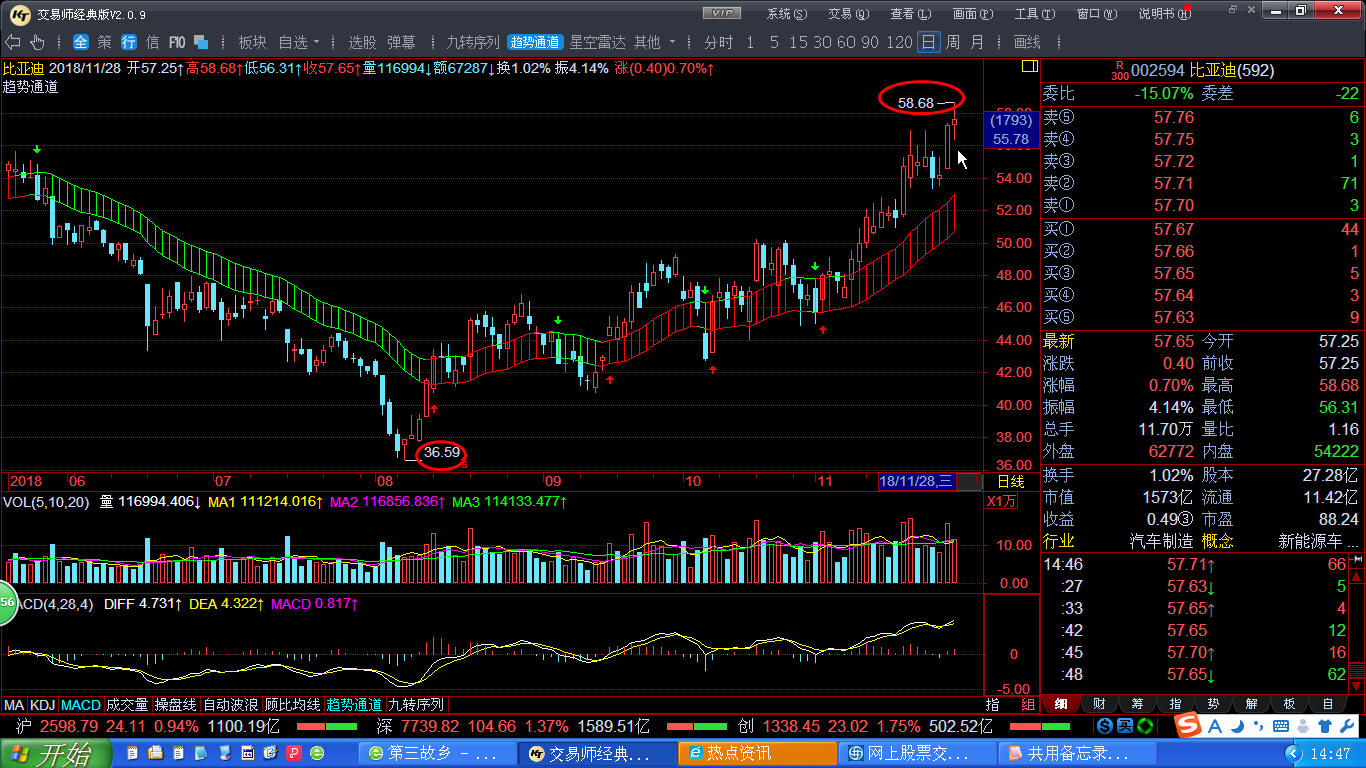This screenshot has height=768, width=1366.
Task: Click the 选股 toolbar button
Action: [x=362, y=42]
